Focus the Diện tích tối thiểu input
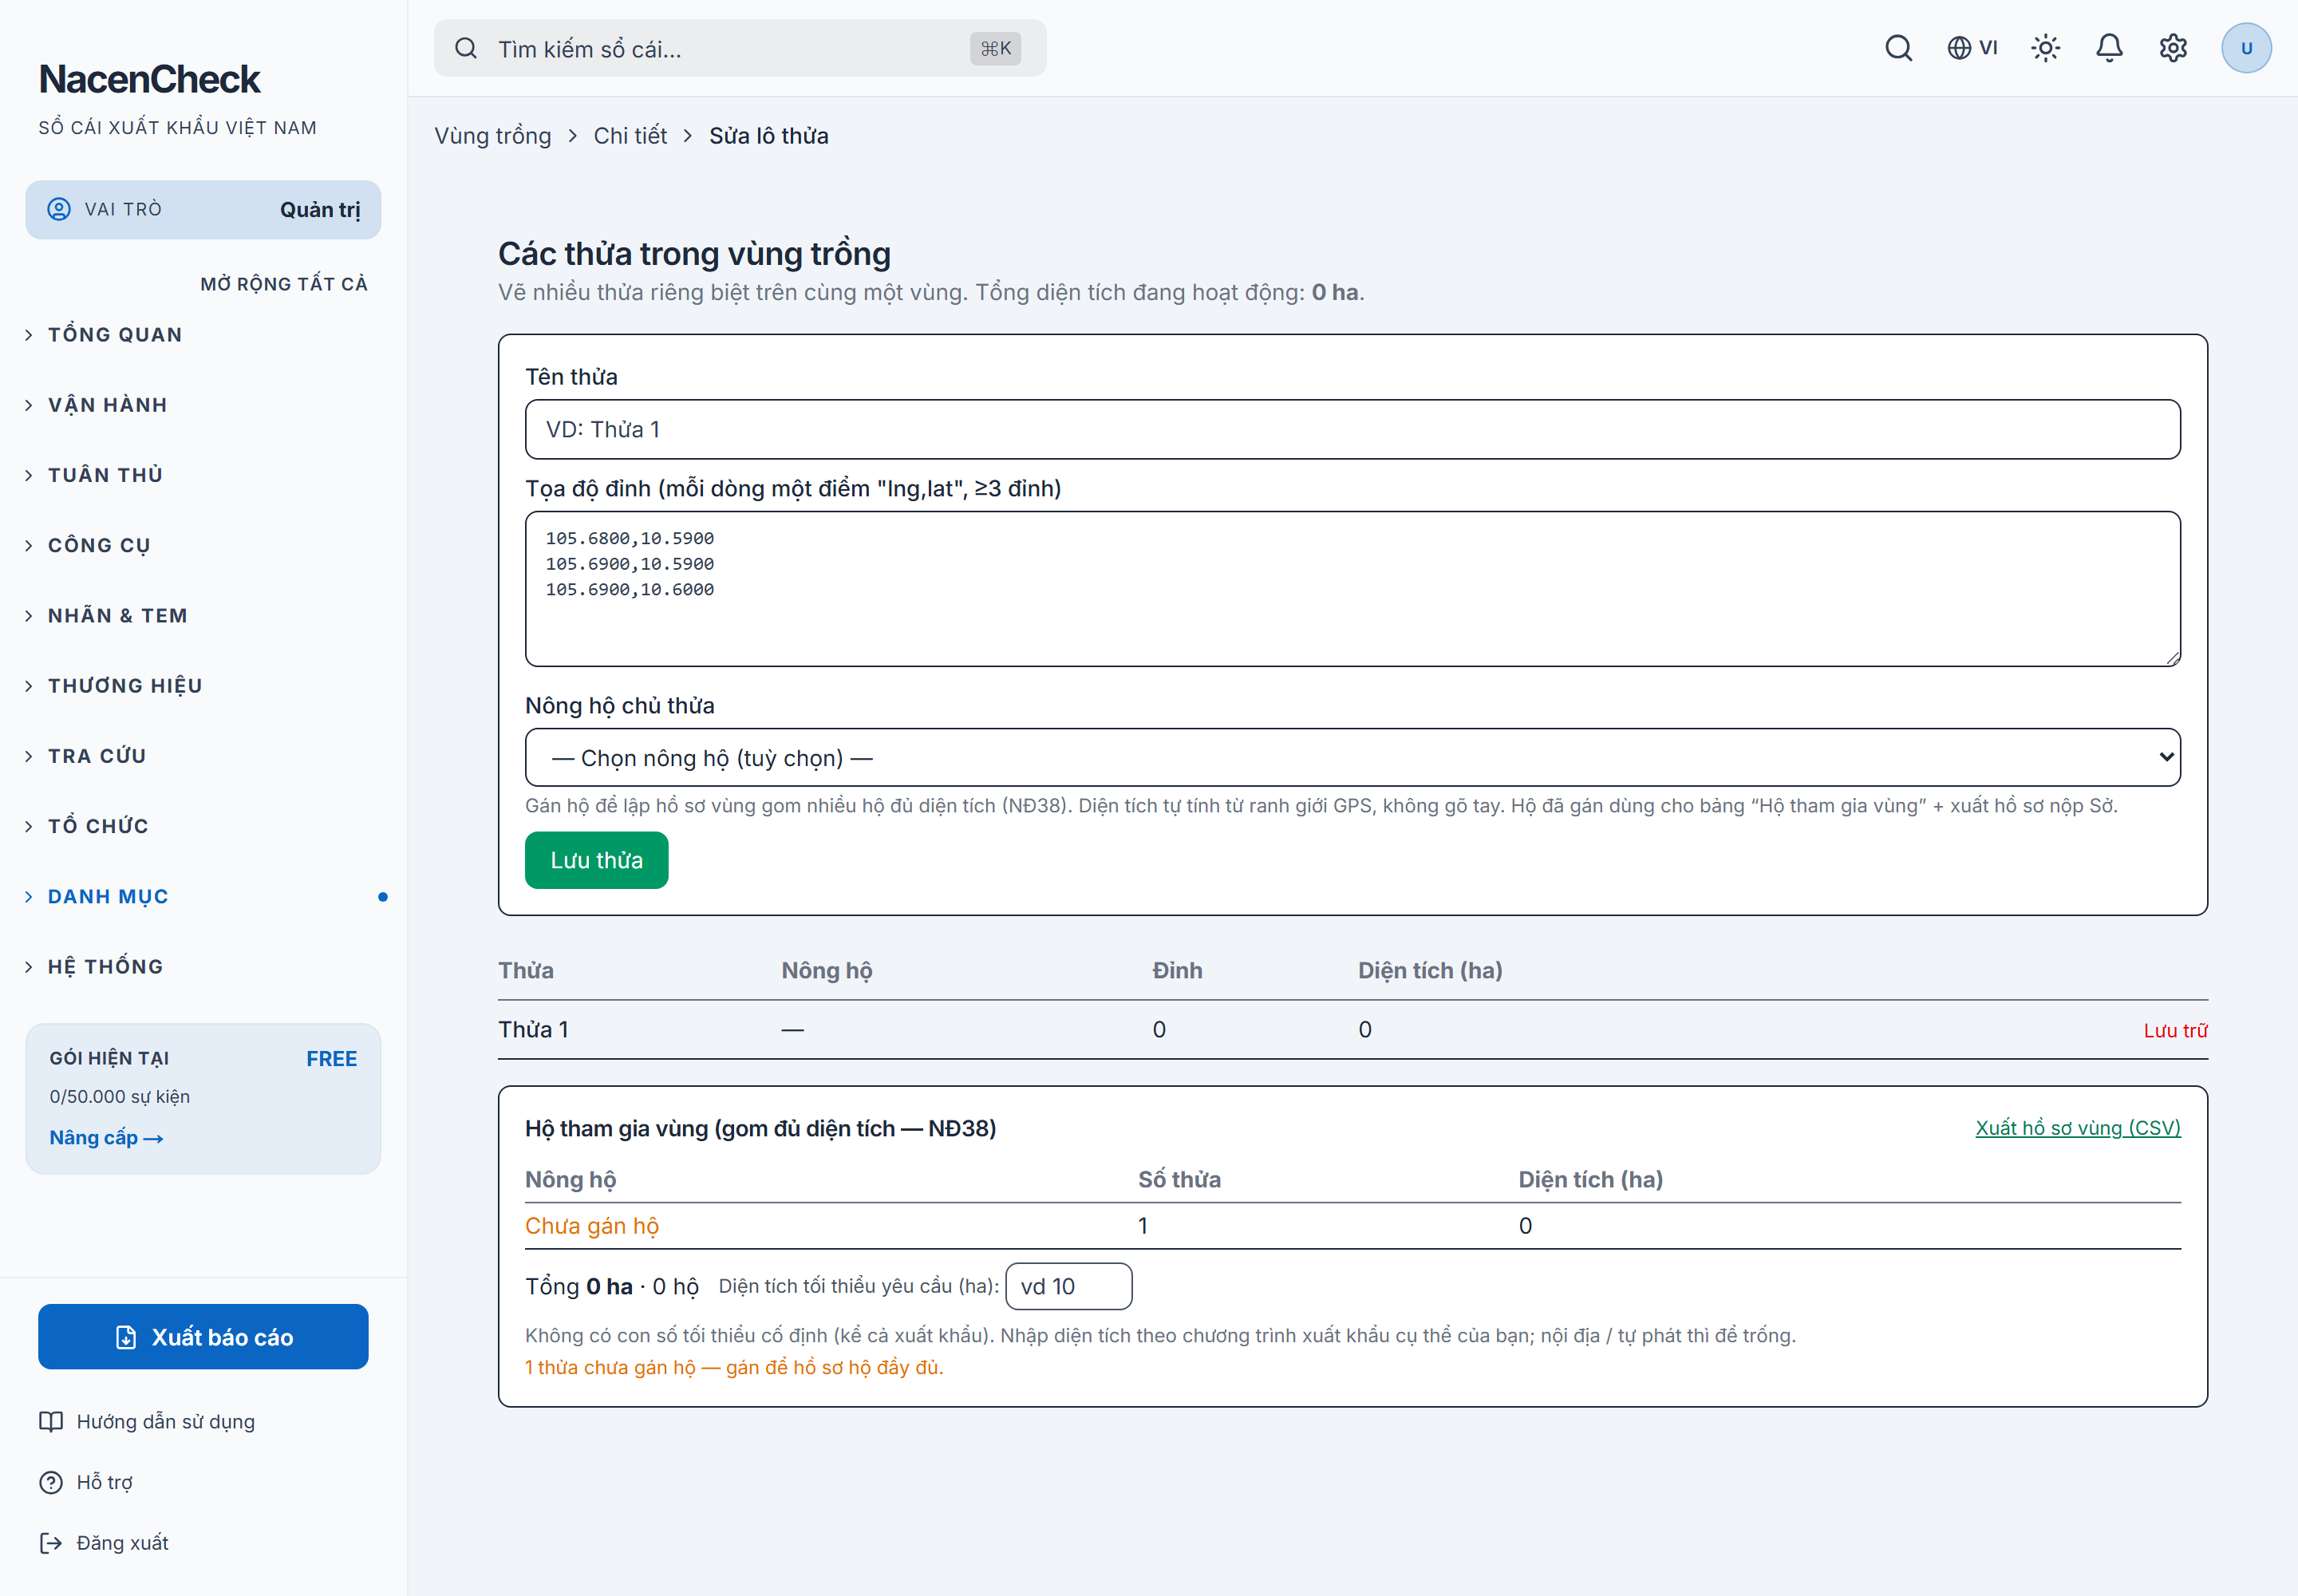2298x1596 pixels. click(x=1068, y=1286)
